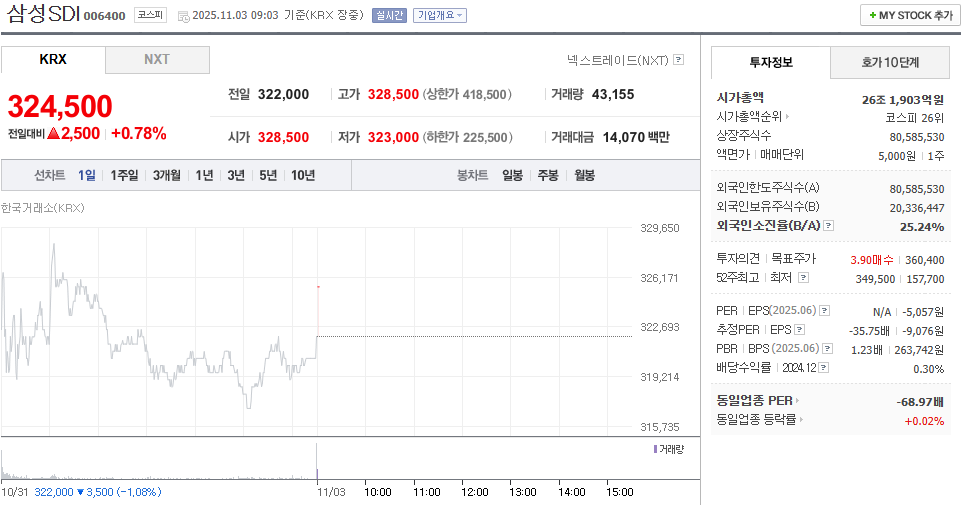Open the PBR BPS(2025.06) help icon
Screen dimensions: 965x505
coord(827,348)
